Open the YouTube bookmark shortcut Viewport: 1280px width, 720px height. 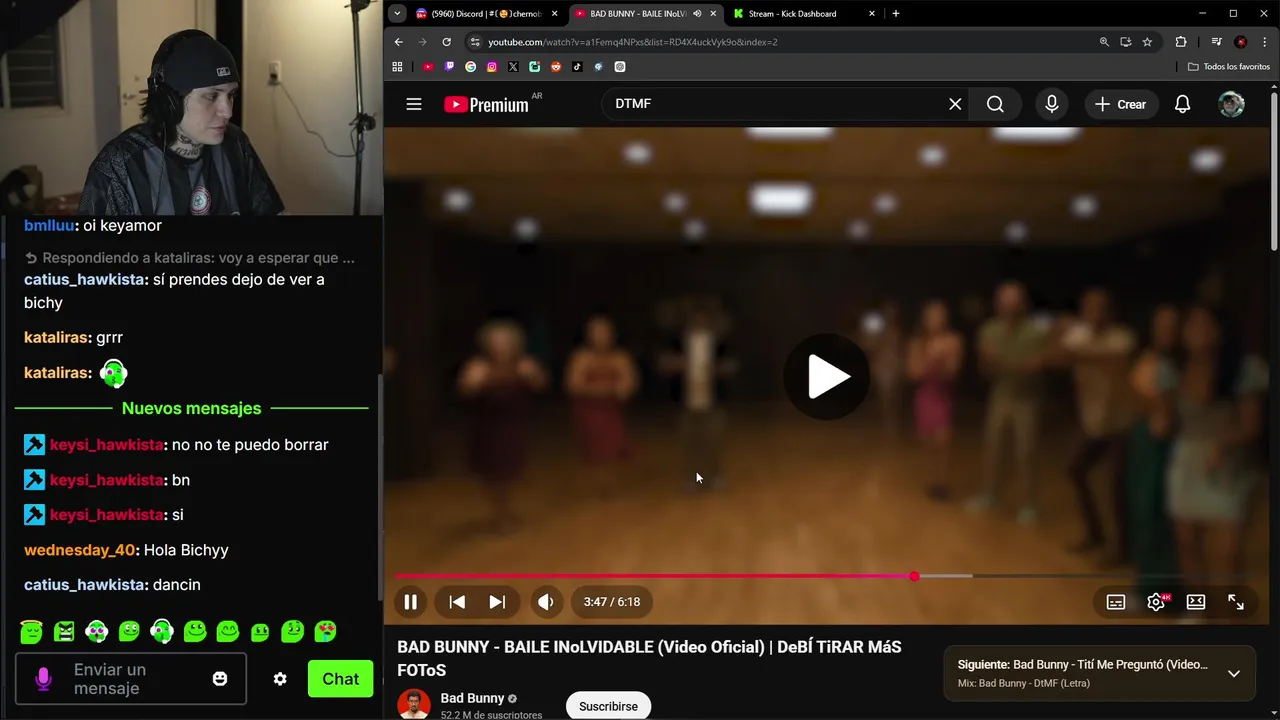pyautogui.click(x=428, y=67)
